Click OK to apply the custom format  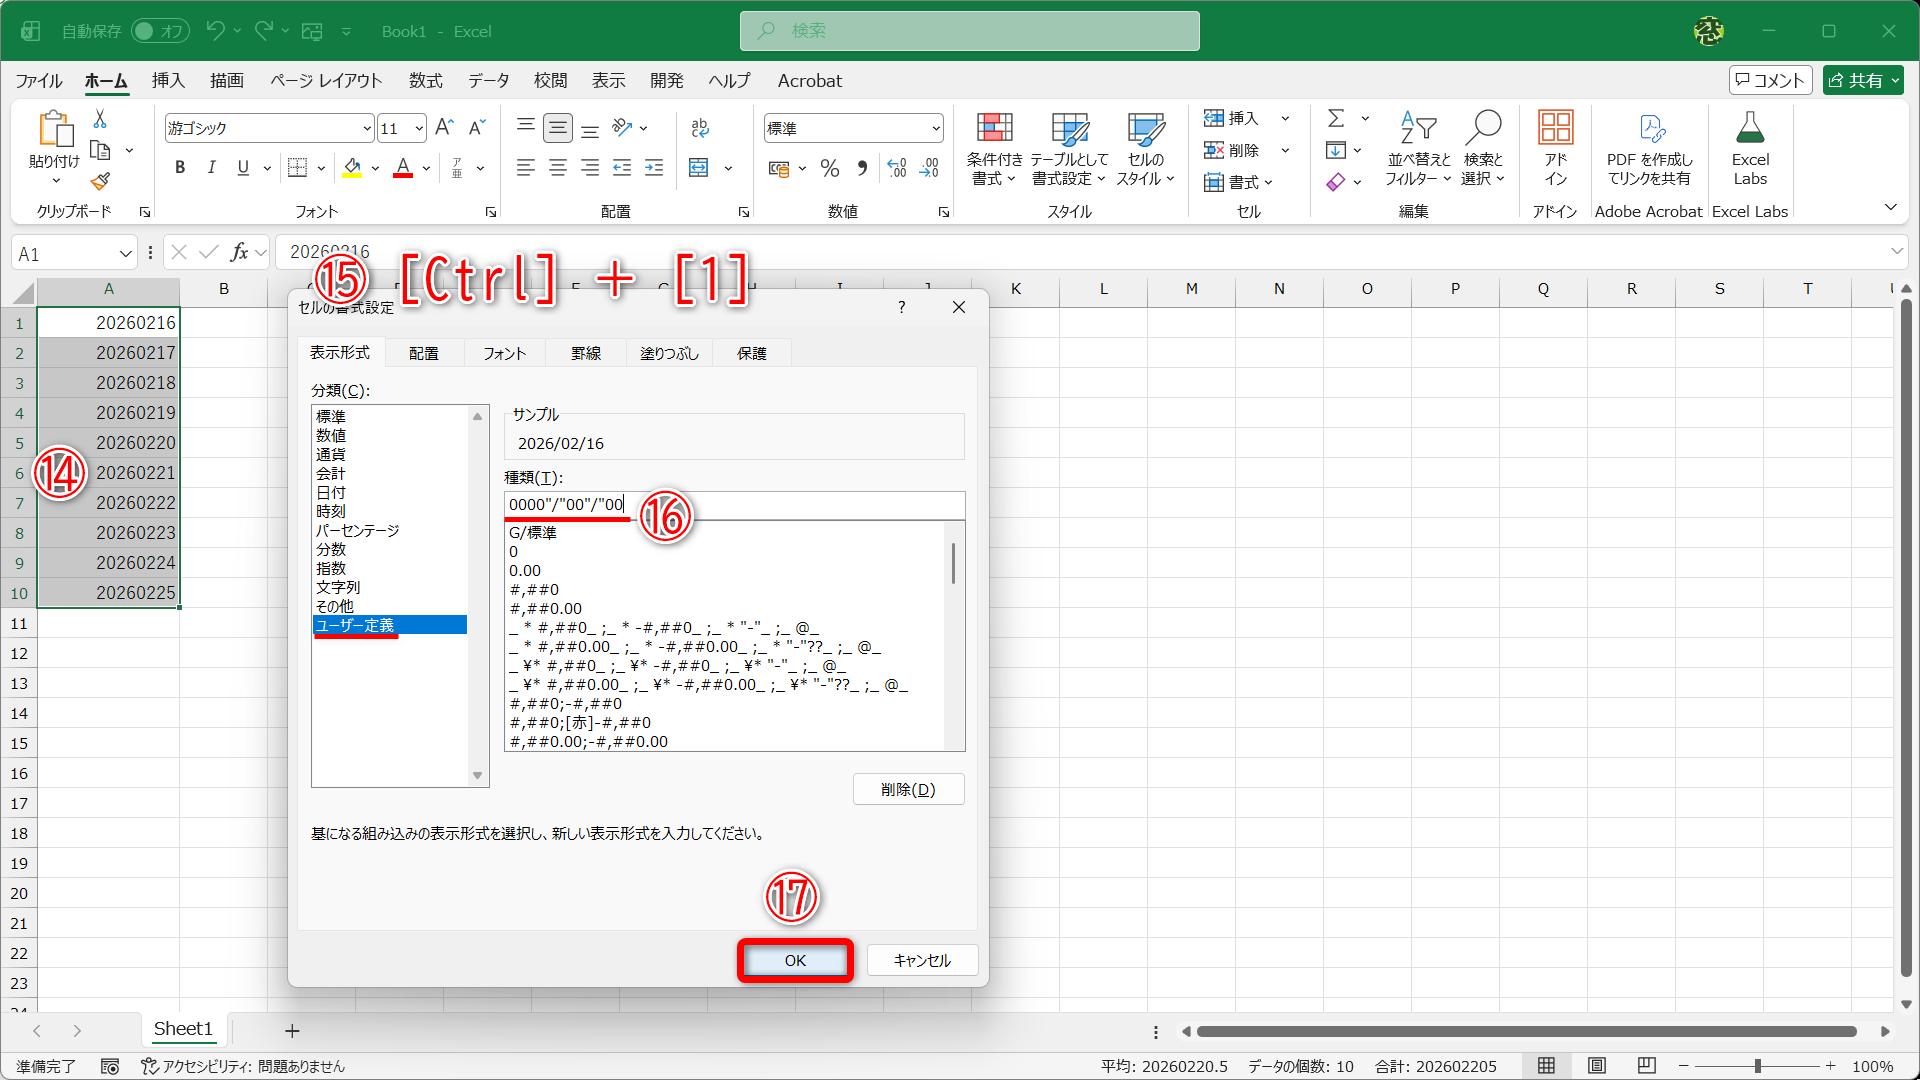[x=794, y=960]
